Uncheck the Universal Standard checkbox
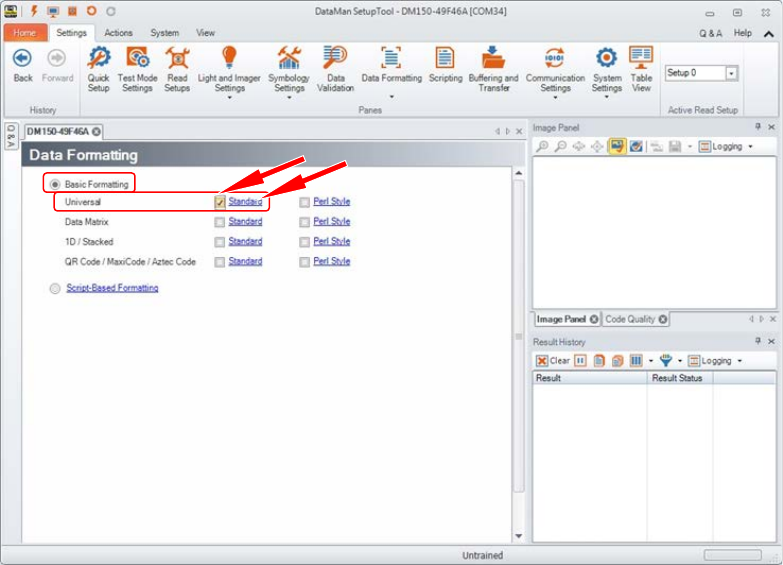Screen dimensions: 783x565 pos(220,202)
